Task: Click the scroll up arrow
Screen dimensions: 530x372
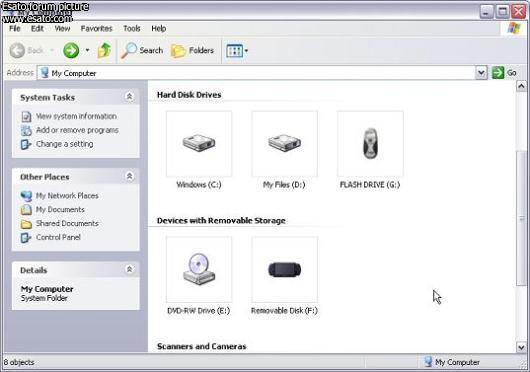Action: (521, 86)
